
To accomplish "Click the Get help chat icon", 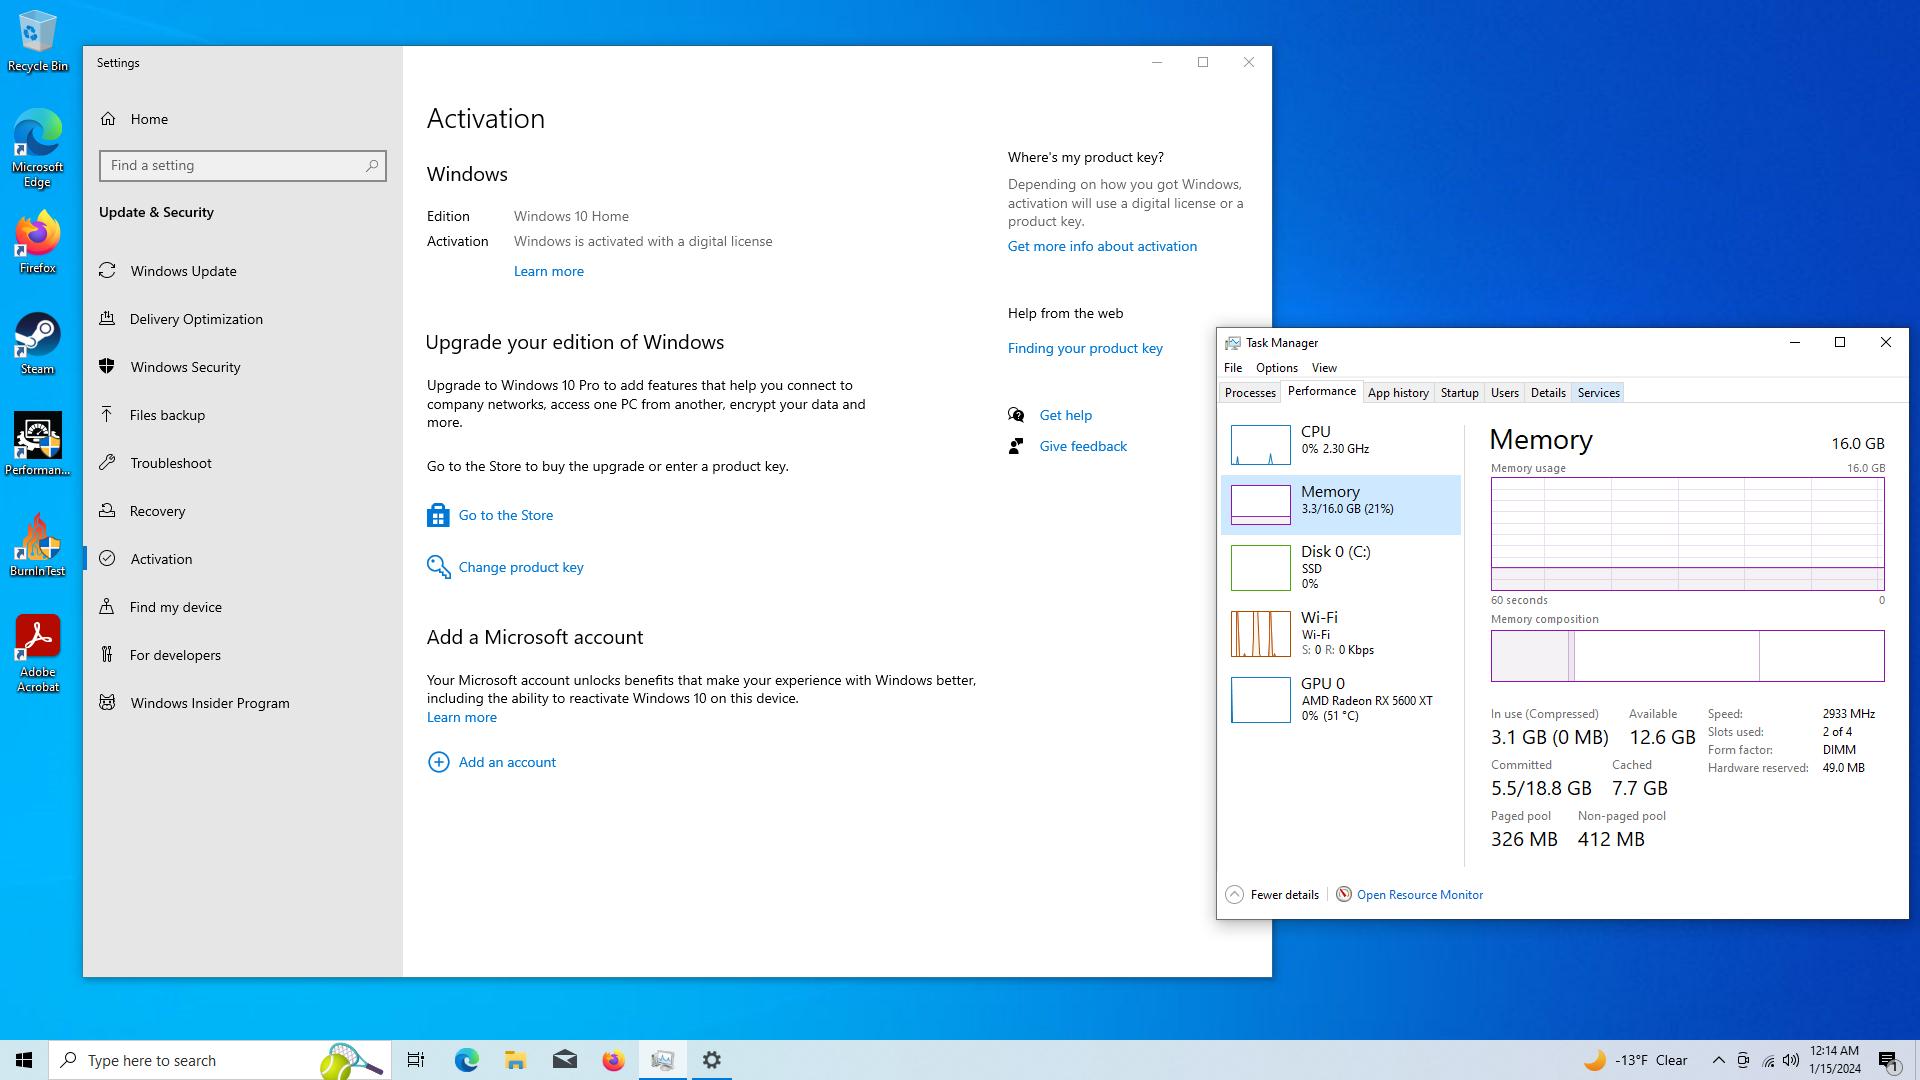I will coord(1016,415).
